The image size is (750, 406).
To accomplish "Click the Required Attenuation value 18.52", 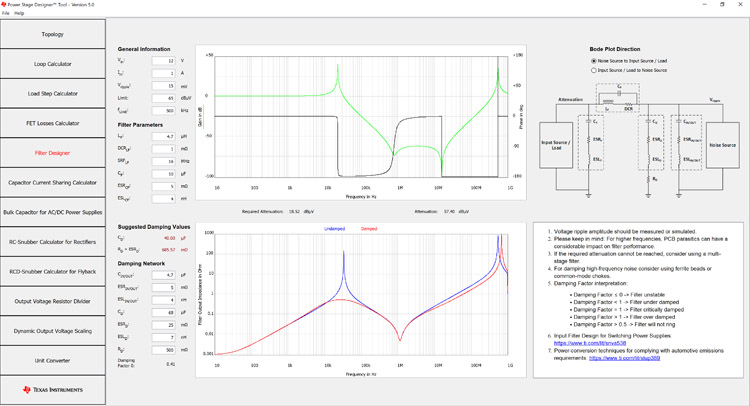I will 293,211.
